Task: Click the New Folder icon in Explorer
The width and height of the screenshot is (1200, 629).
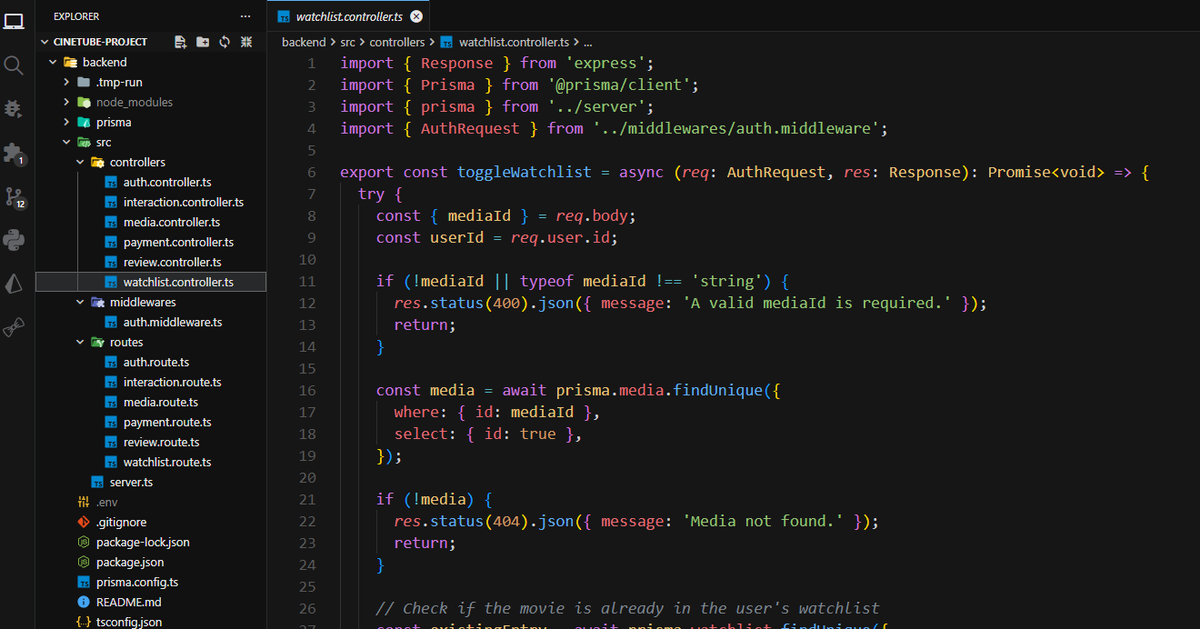Action: pos(203,42)
